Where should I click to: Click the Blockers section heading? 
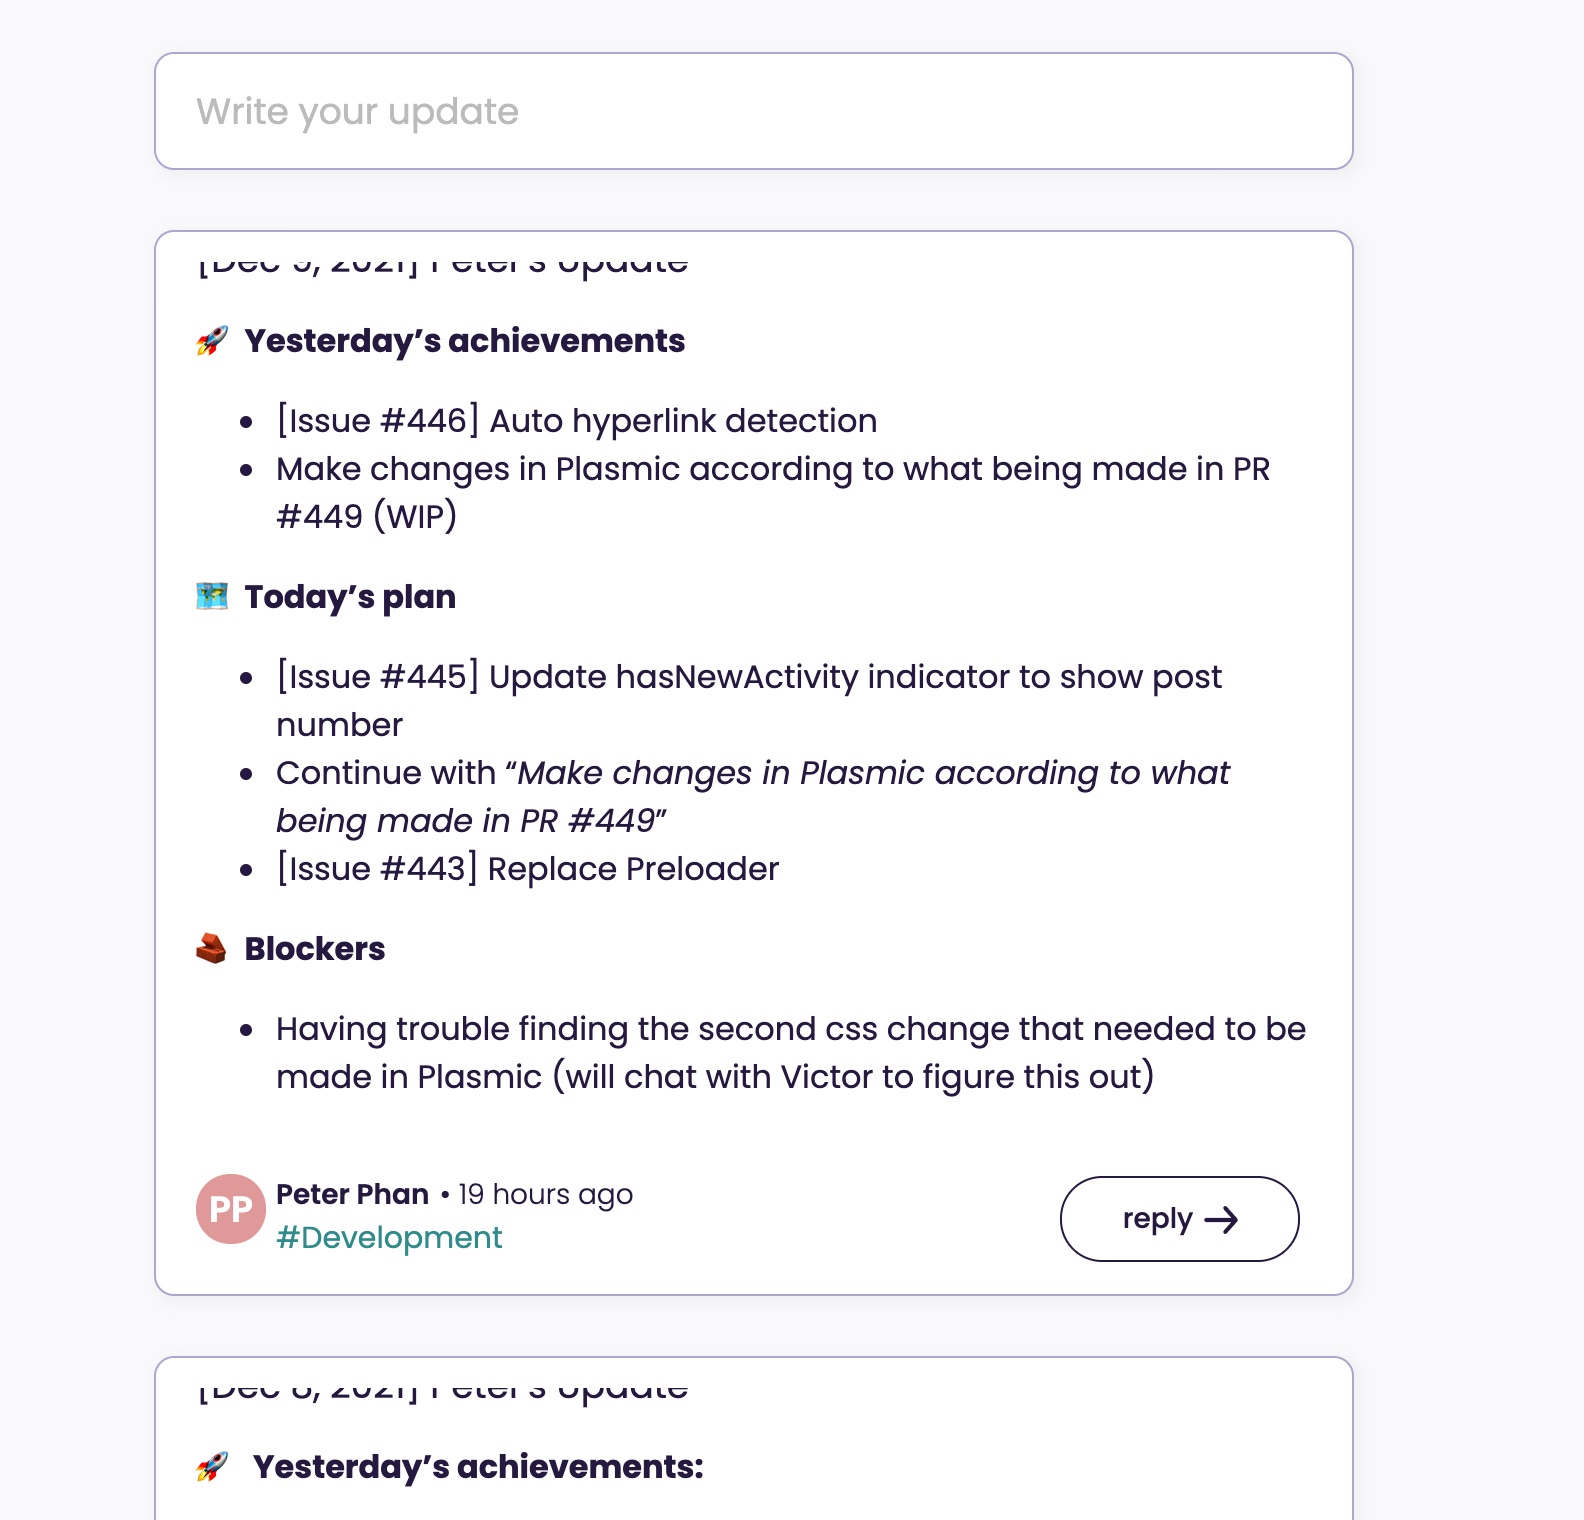[x=314, y=947]
